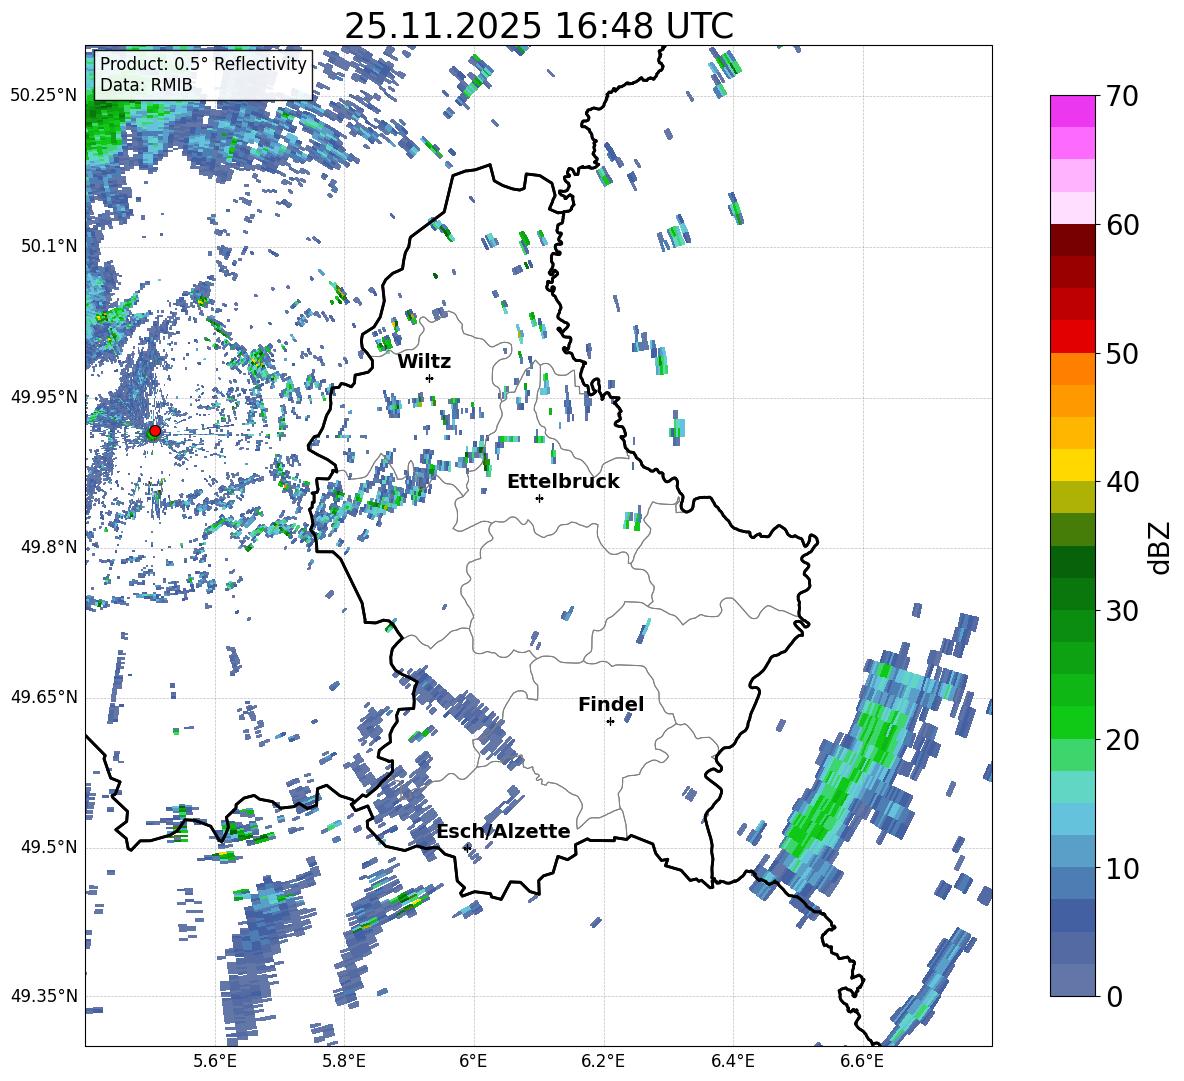The image size is (1184, 1081).
Task: Click the 6.6°E longitude label
Action: pos(862,1061)
